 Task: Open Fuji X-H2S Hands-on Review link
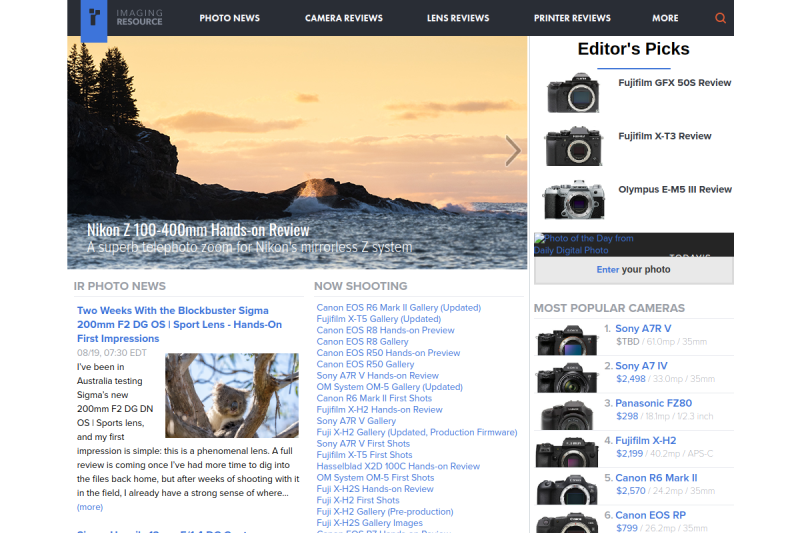375,489
